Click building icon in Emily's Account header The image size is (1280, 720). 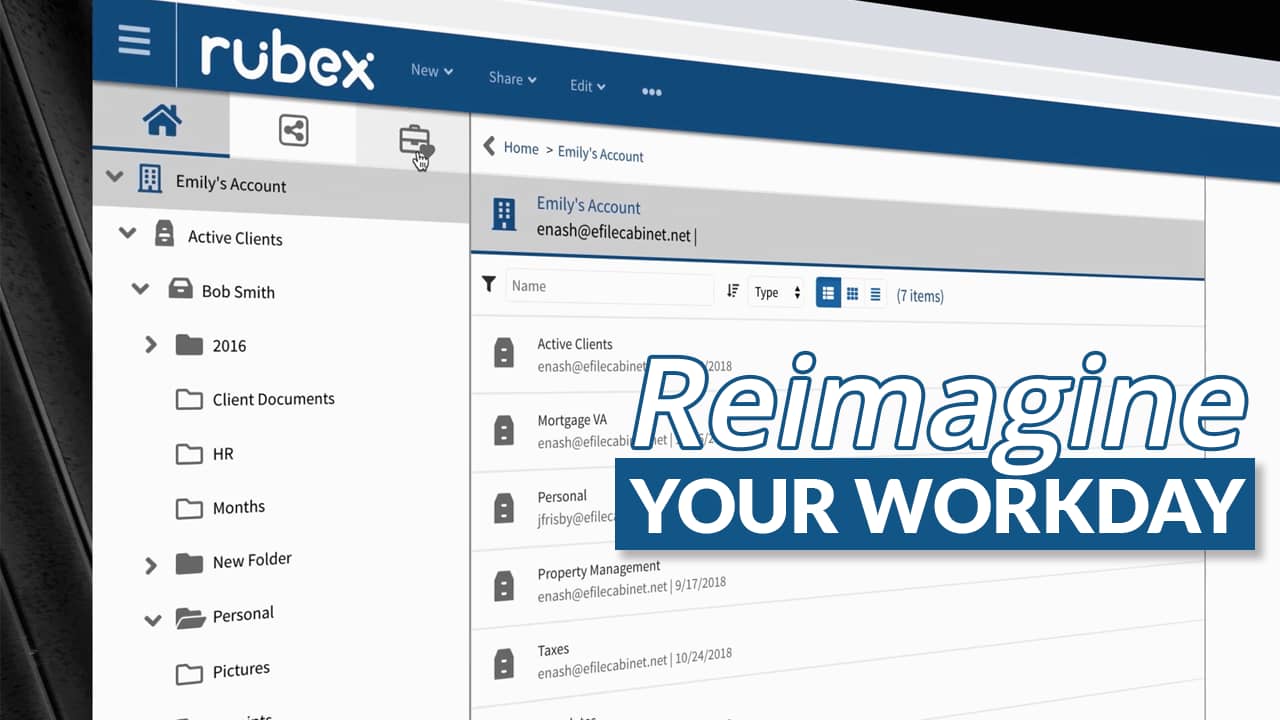505,213
